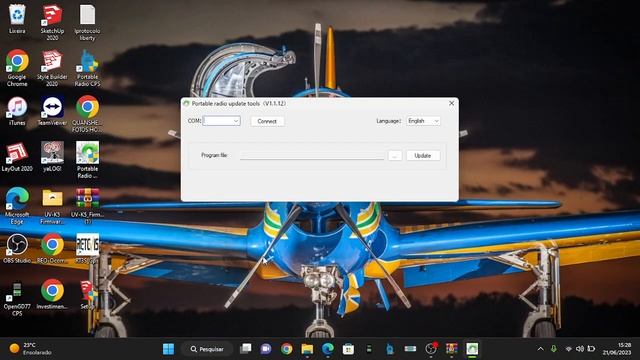Select the OpenGD77 CPS desktop icon
This screenshot has width=640, height=360.
[17, 298]
